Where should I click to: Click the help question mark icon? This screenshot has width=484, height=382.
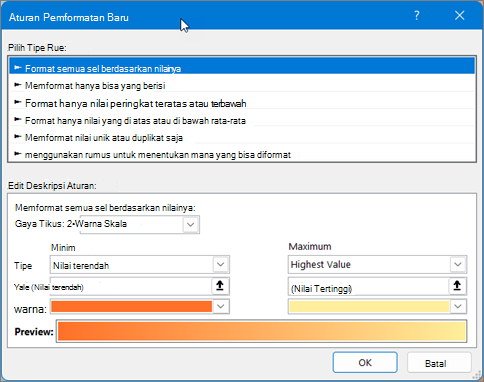point(417,15)
